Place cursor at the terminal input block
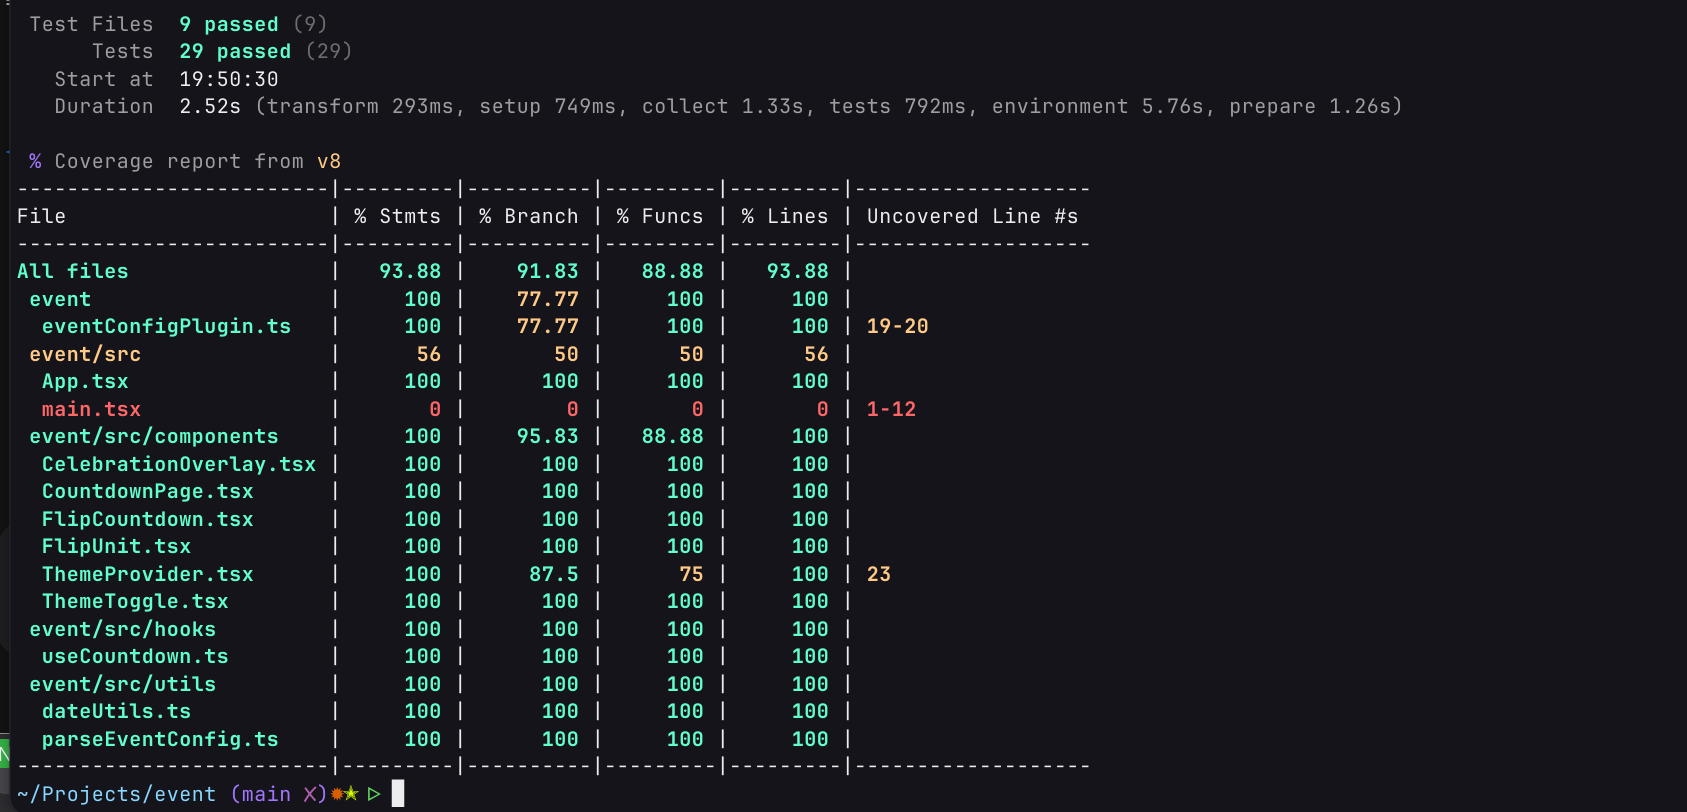This screenshot has width=1687, height=812. (x=398, y=794)
